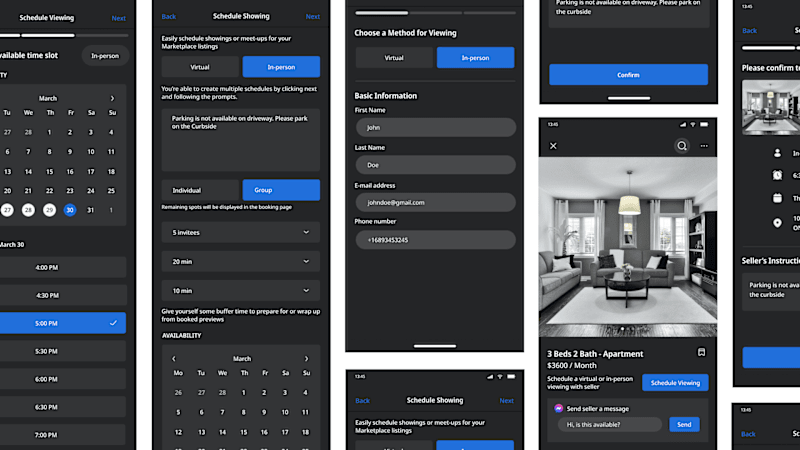Screen dimensions: 800x450
Task: Select highlighted March 30 date
Action: (x=70, y=210)
